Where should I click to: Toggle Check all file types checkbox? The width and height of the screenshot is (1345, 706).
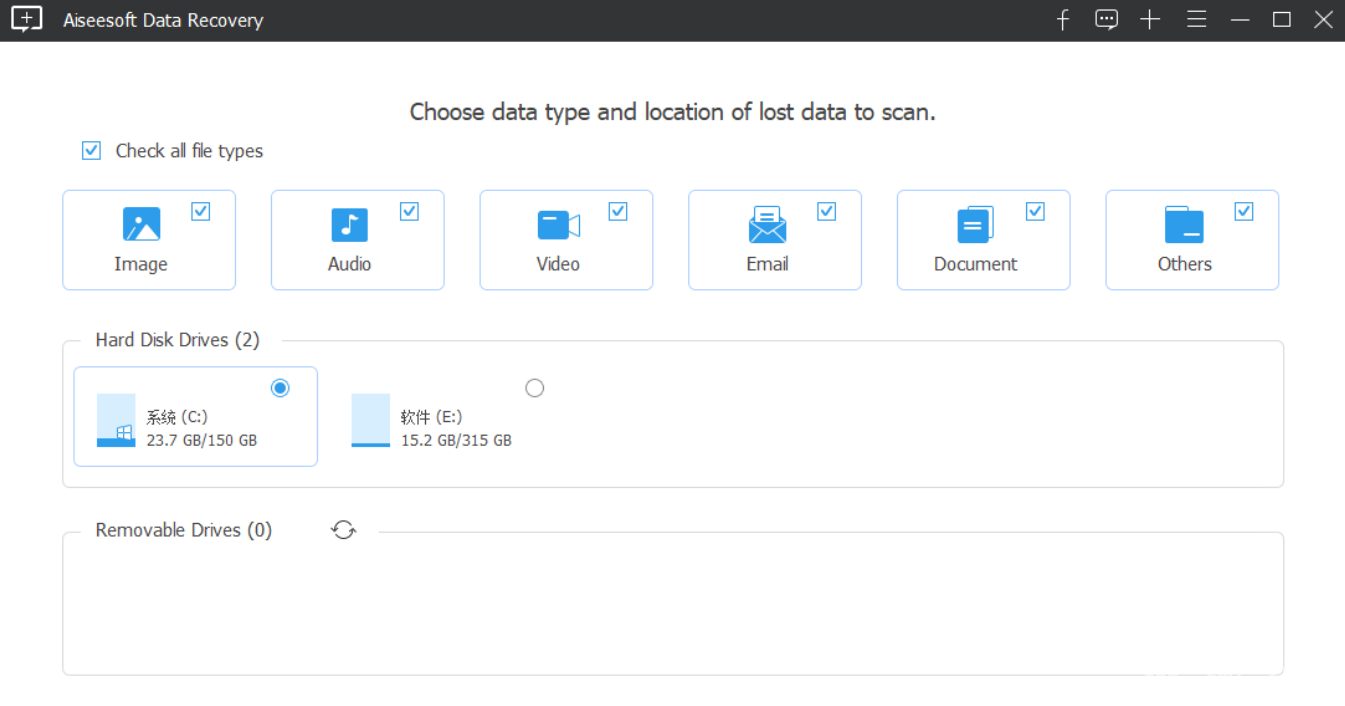point(92,151)
